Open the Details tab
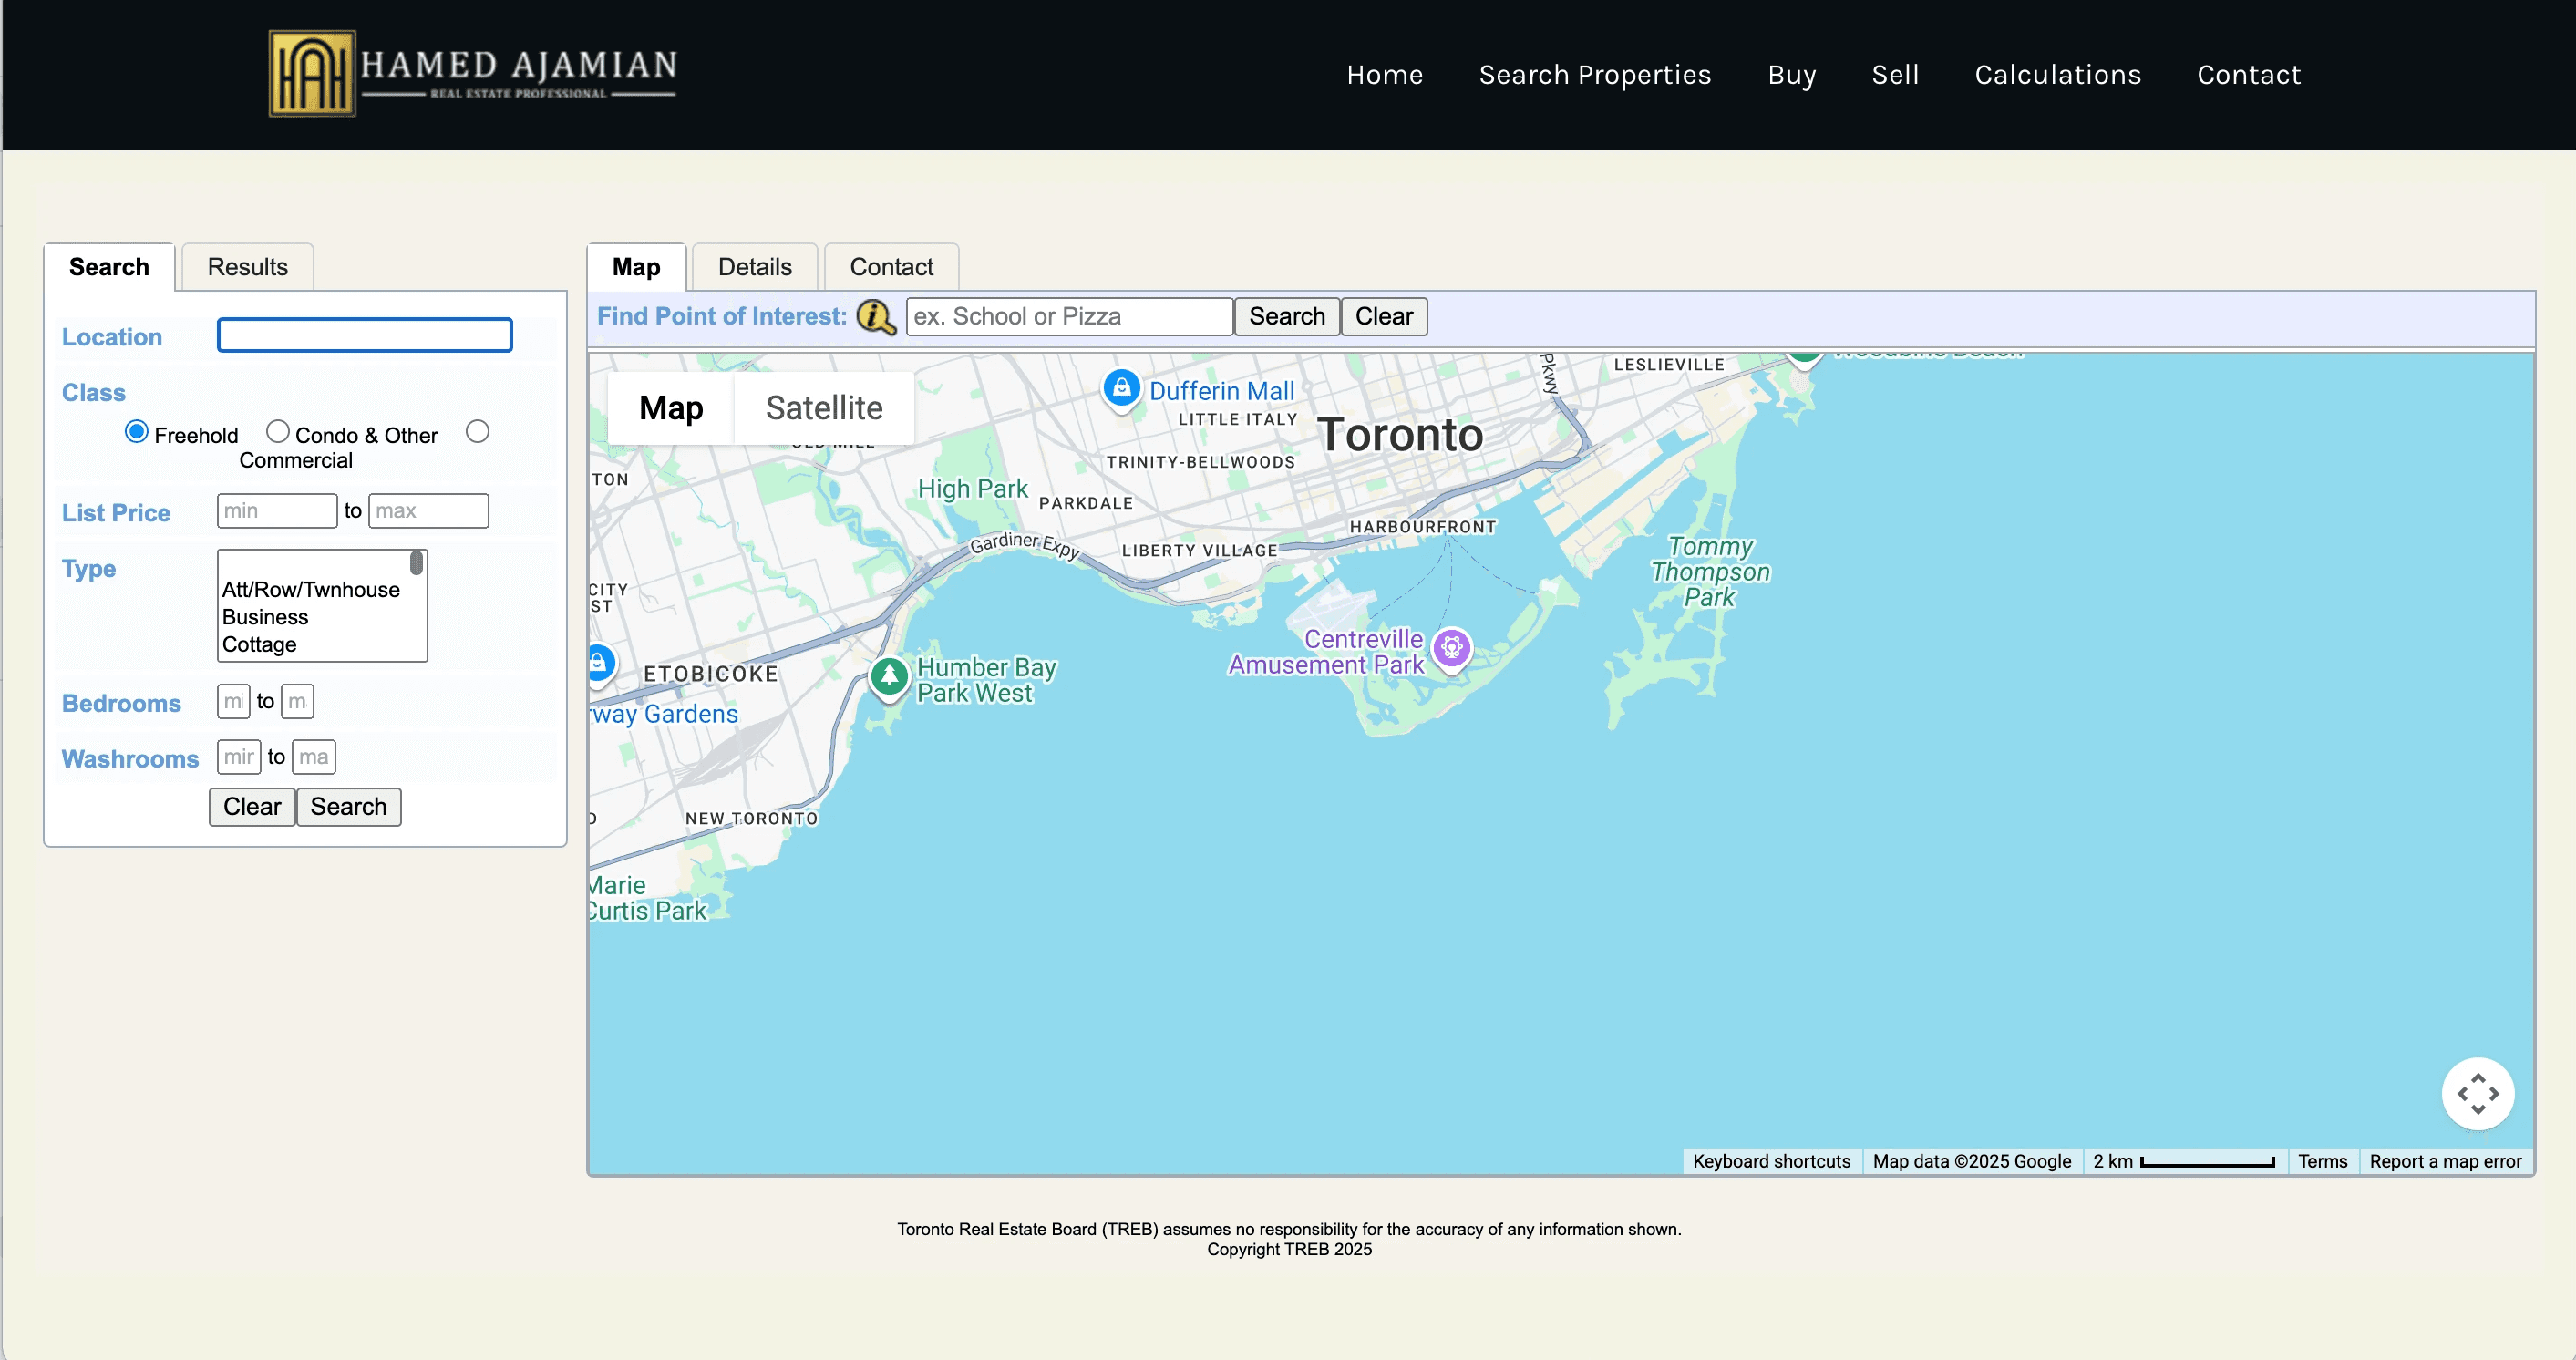This screenshot has width=2576, height=1360. [754, 267]
